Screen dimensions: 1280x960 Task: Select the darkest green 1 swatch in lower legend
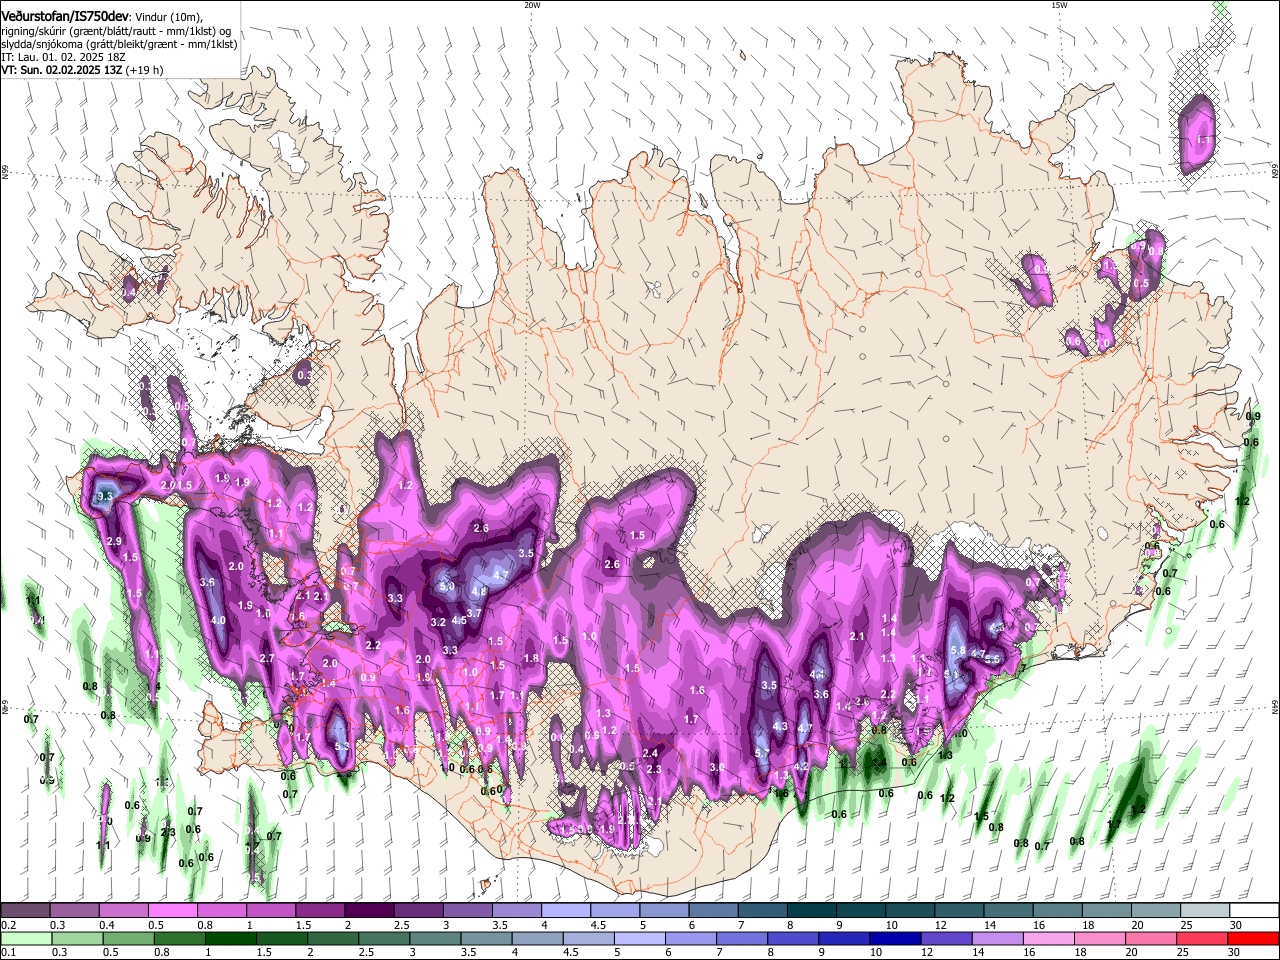pyautogui.click(x=231, y=938)
